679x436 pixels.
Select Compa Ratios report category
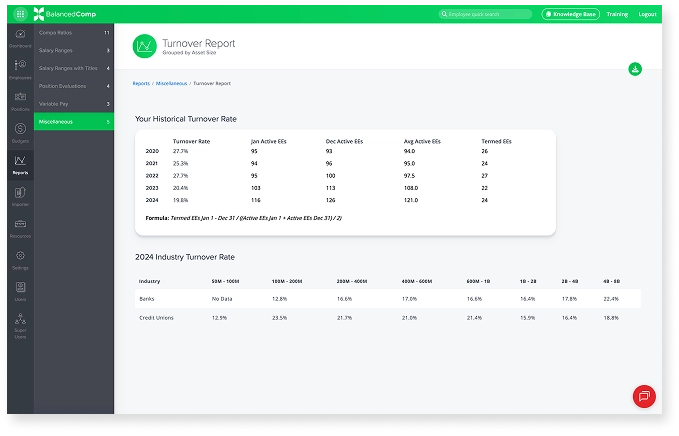point(73,33)
